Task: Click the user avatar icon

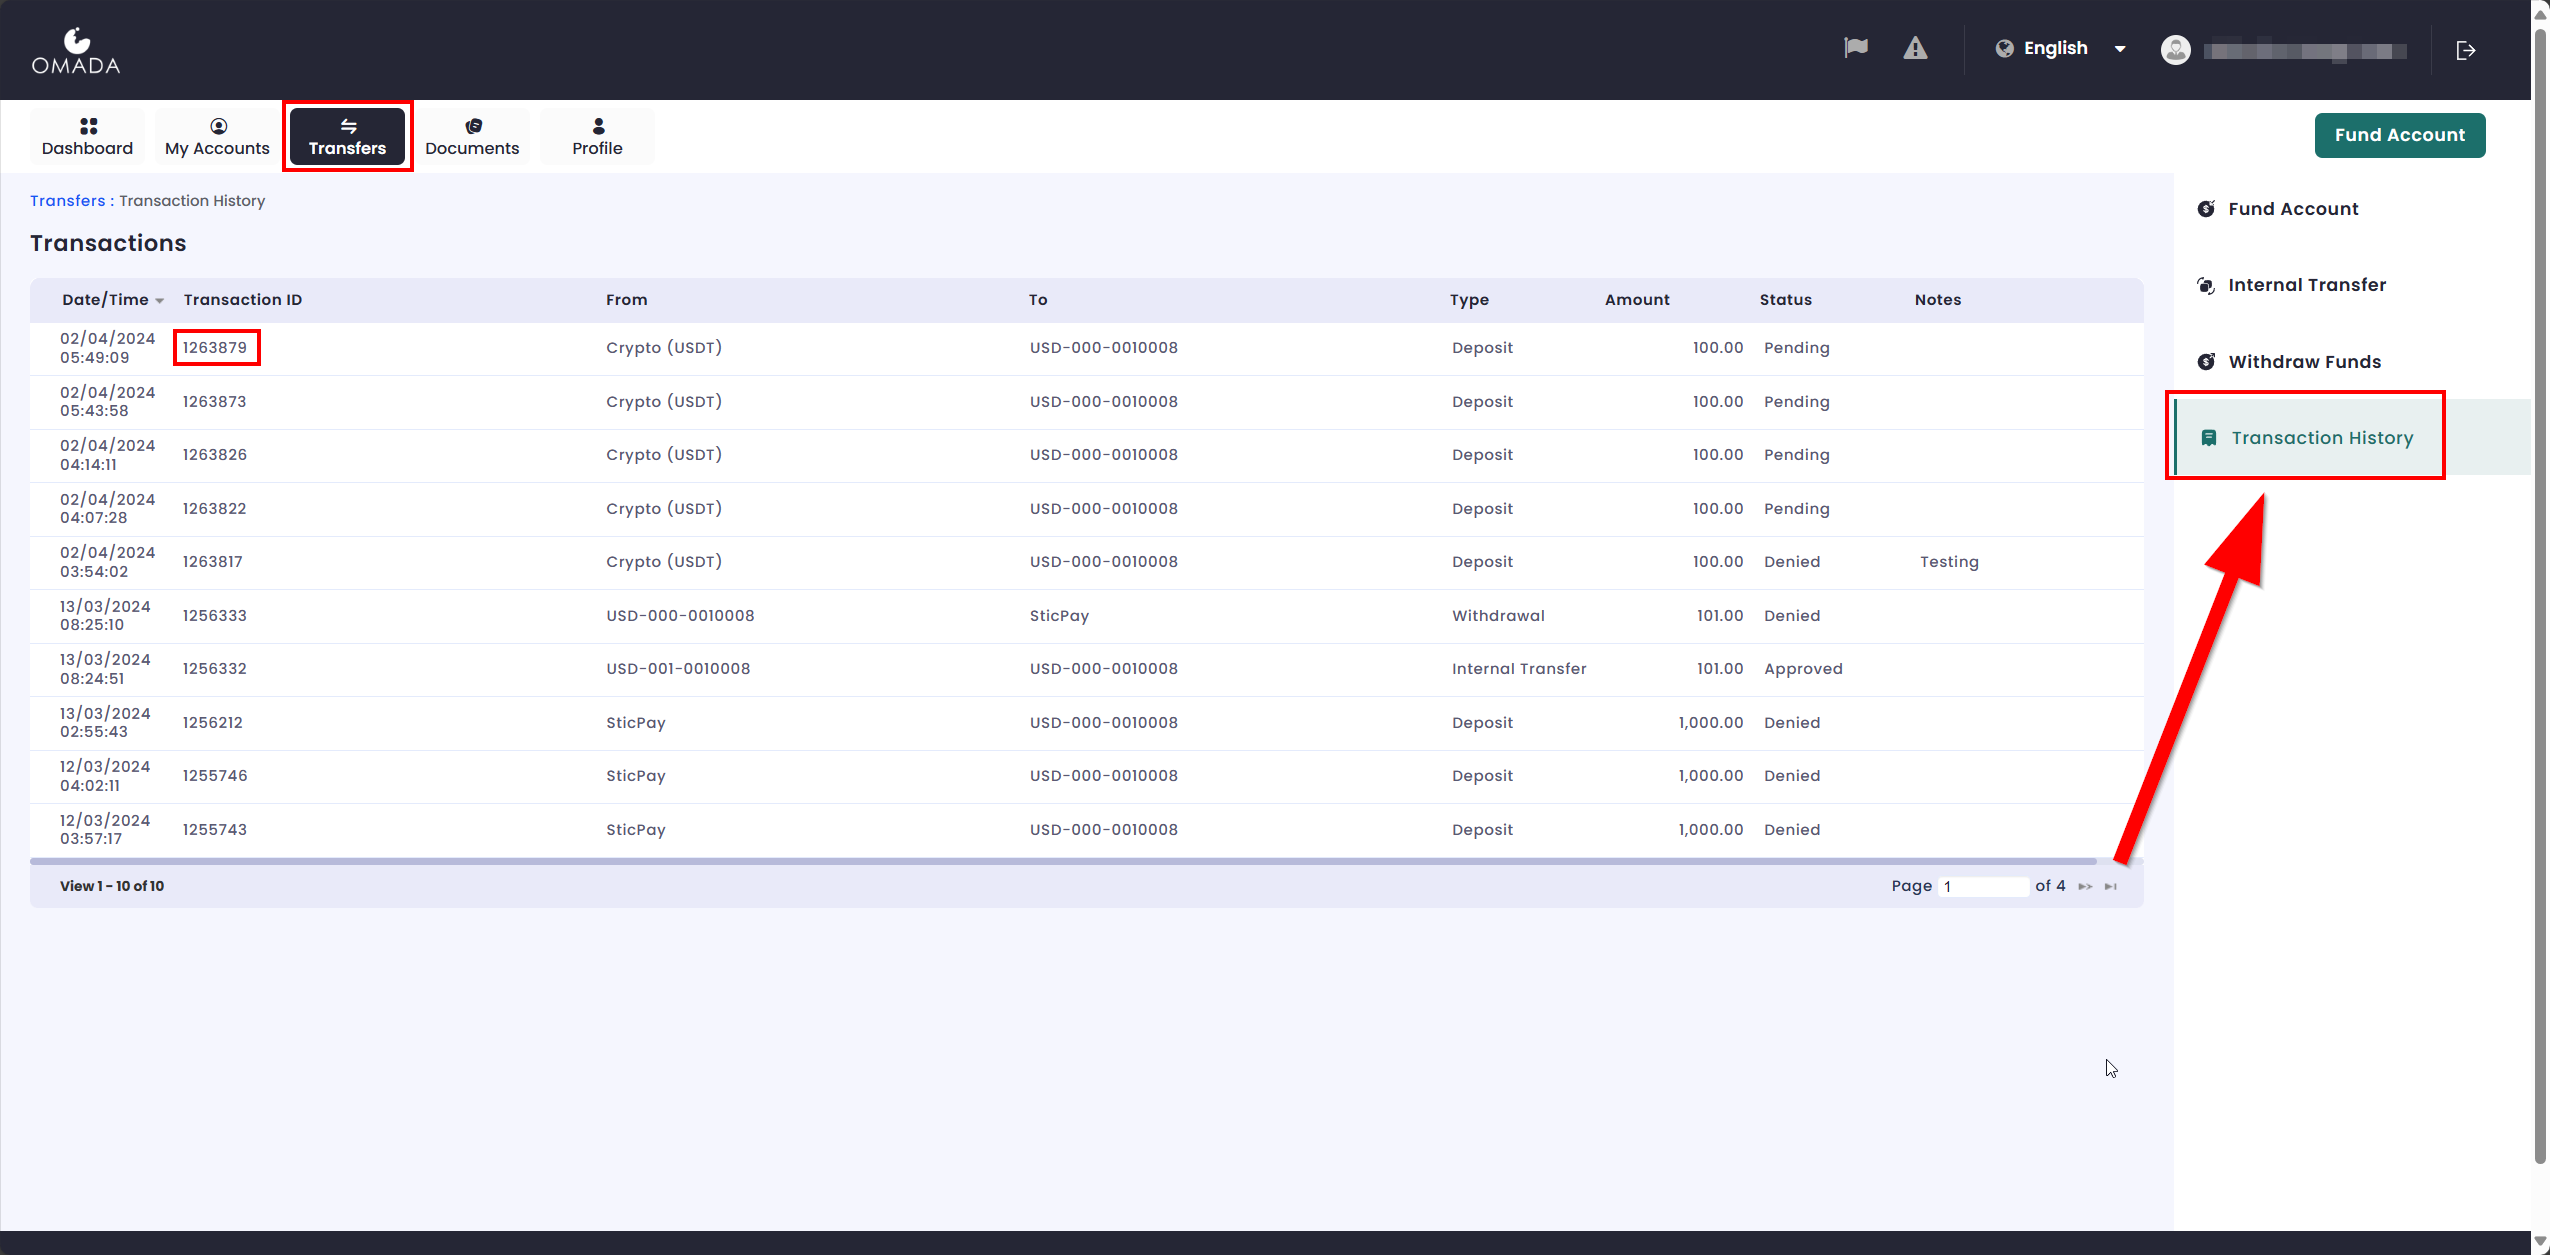Action: pyautogui.click(x=2176, y=50)
